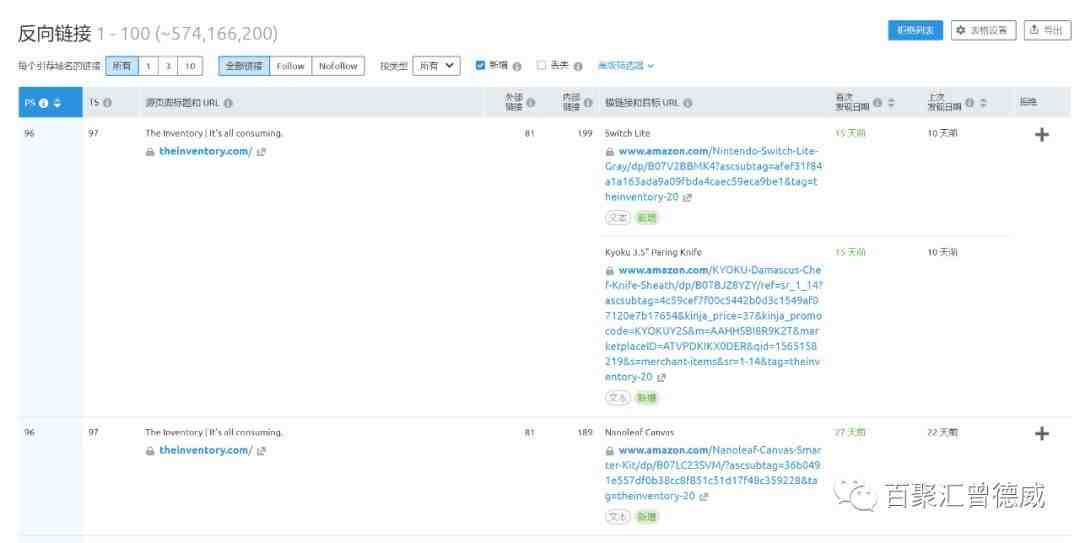Image resolution: width=1080 pixels, height=543 pixels.
Task: Switch to the Nofollow links filter
Action: (x=338, y=66)
